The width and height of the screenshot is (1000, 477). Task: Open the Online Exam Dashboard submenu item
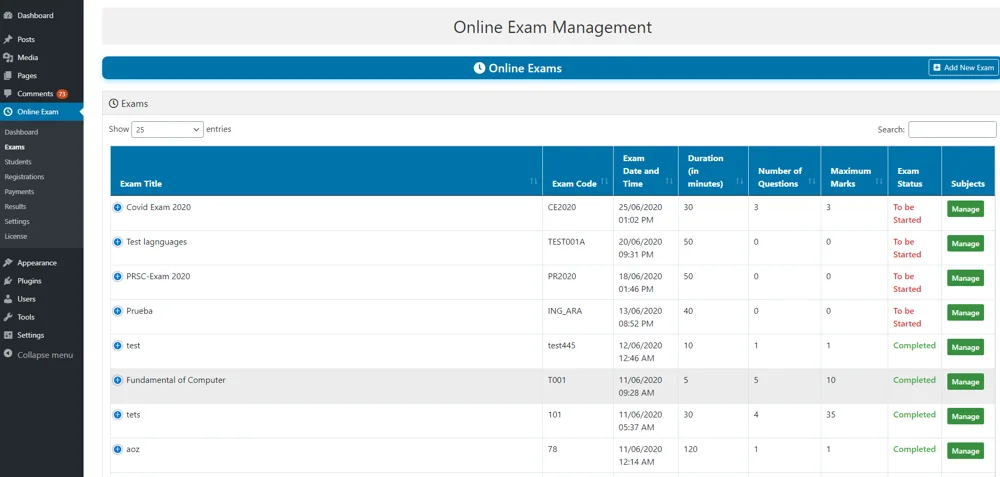pyautogui.click(x=21, y=132)
